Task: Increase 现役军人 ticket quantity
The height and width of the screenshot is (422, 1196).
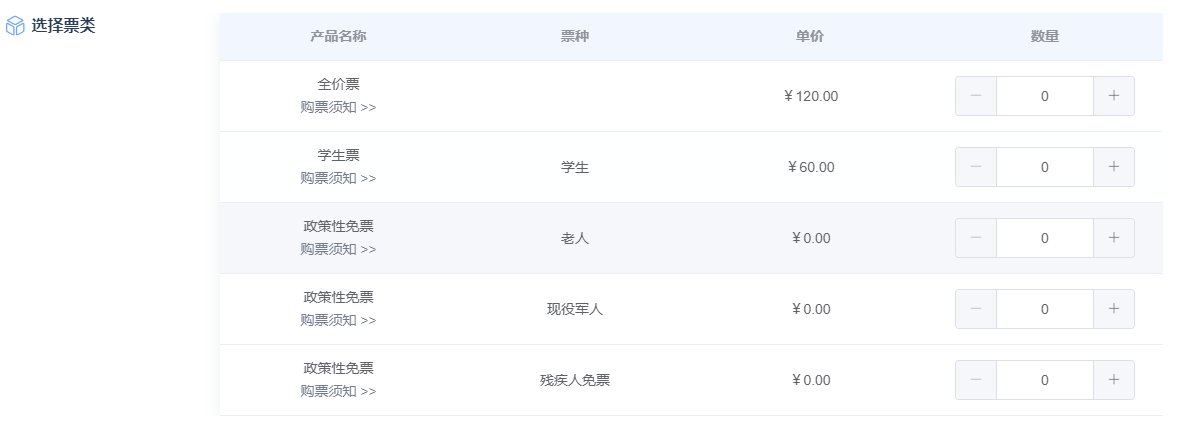Action: [x=1113, y=309]
